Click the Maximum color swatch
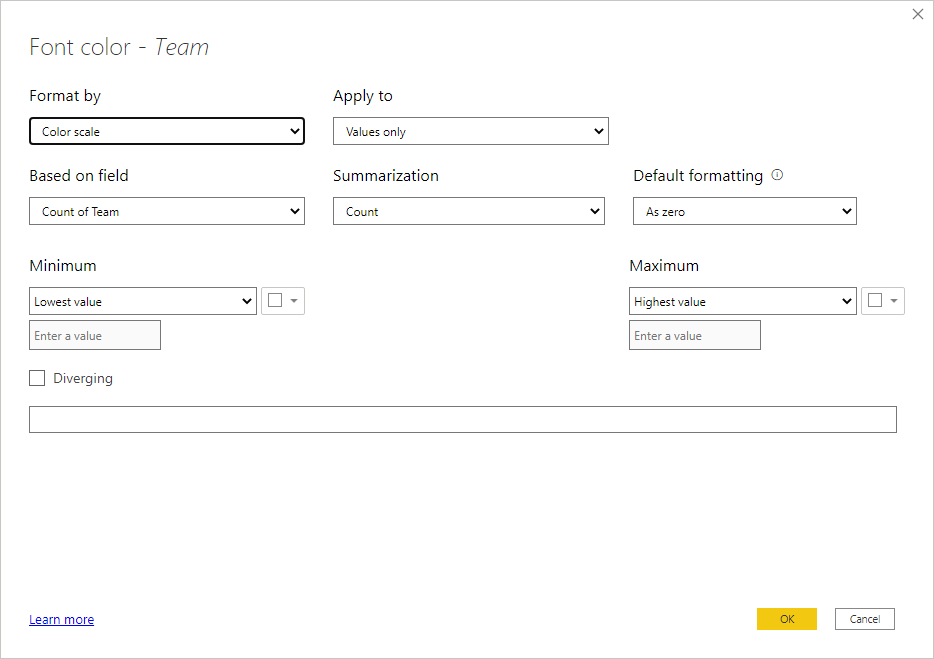 (875, 300)
